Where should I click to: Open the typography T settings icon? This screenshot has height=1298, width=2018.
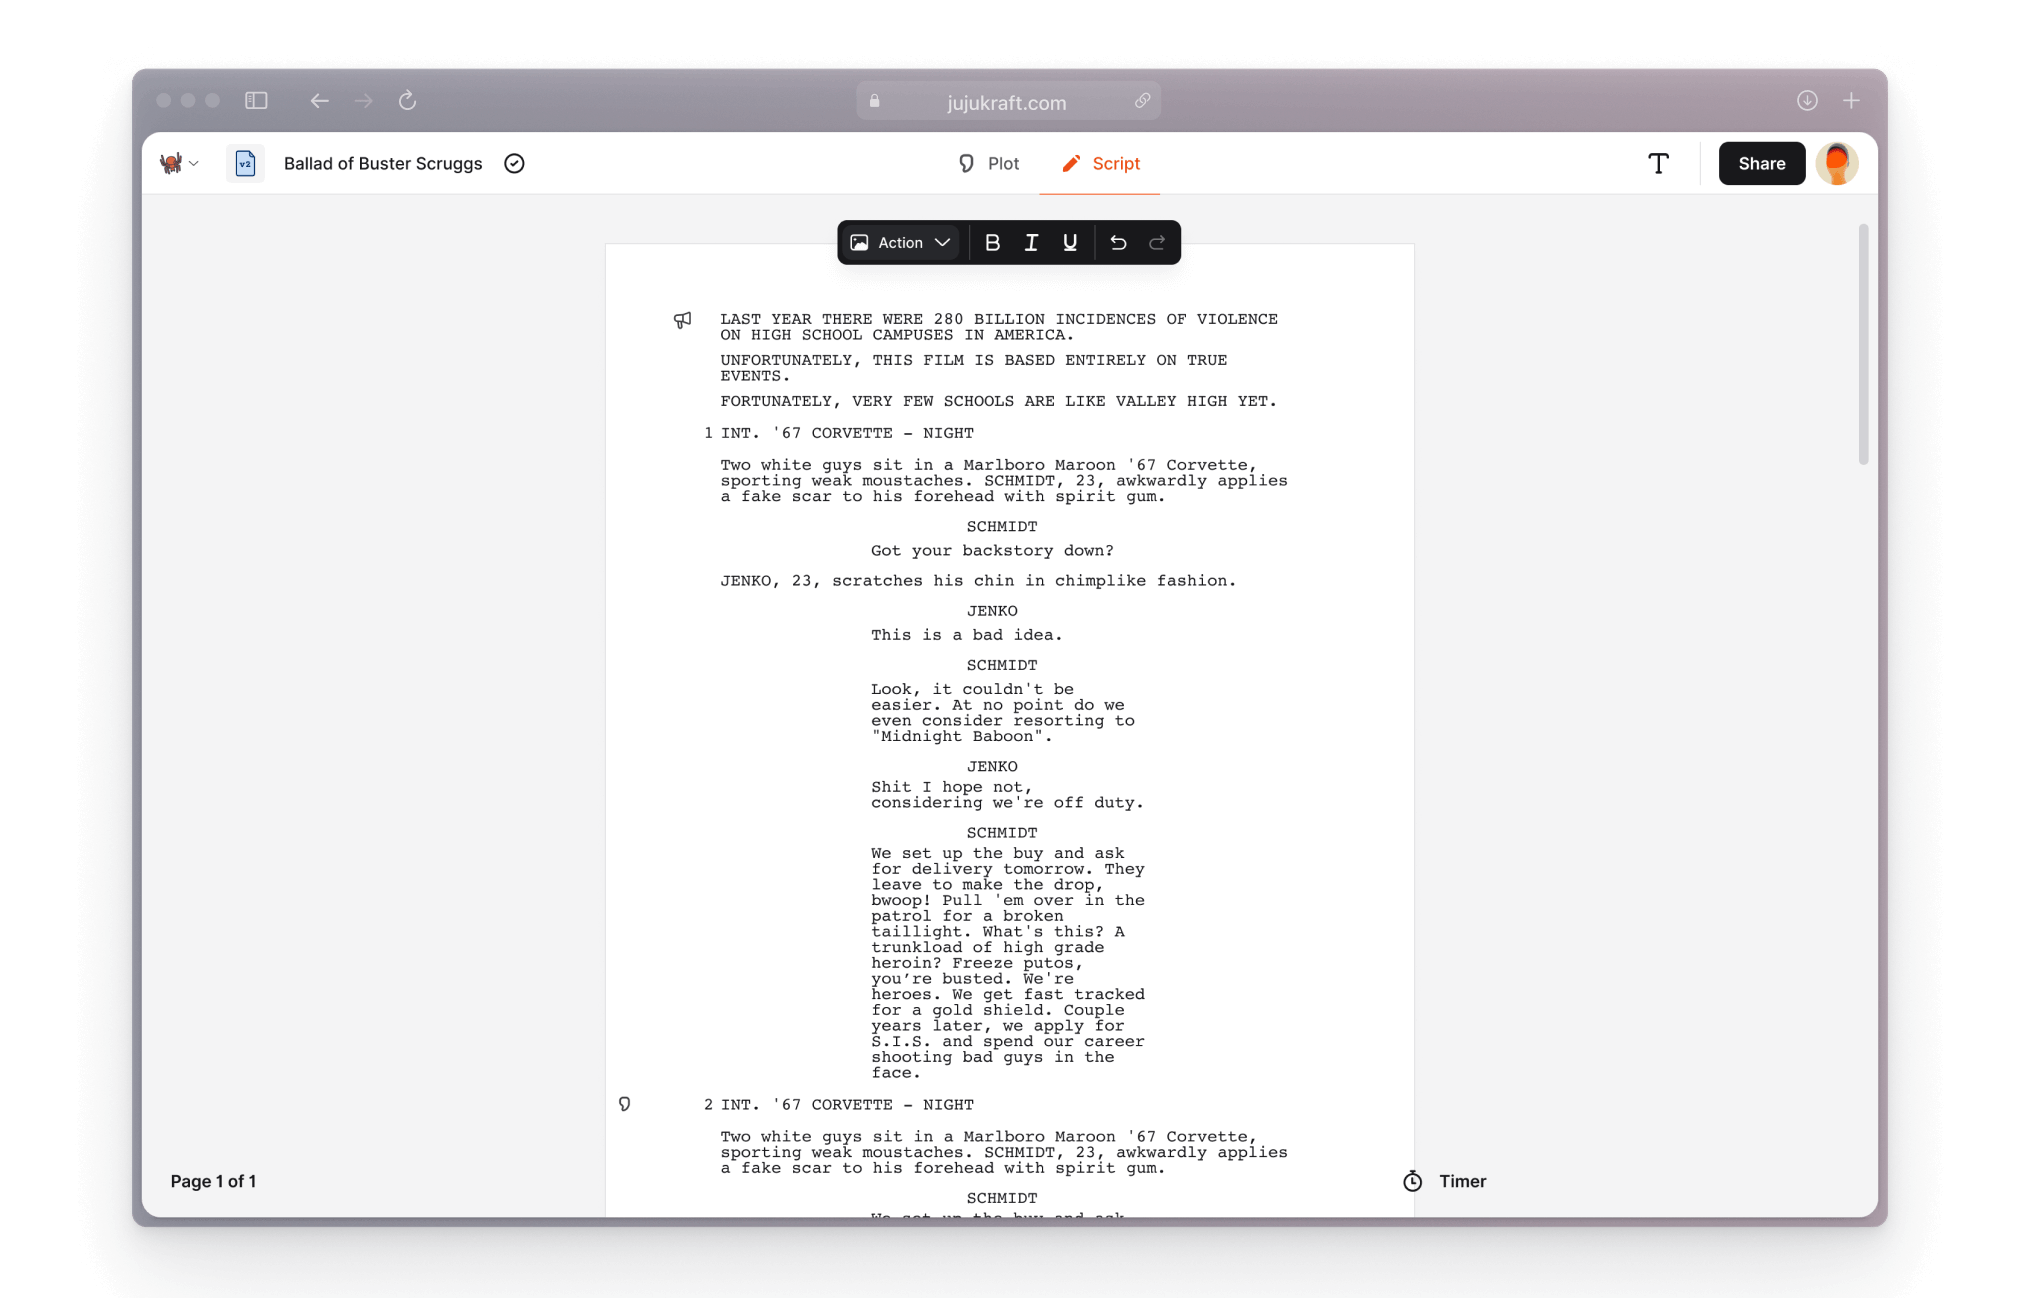point(1658,163)
